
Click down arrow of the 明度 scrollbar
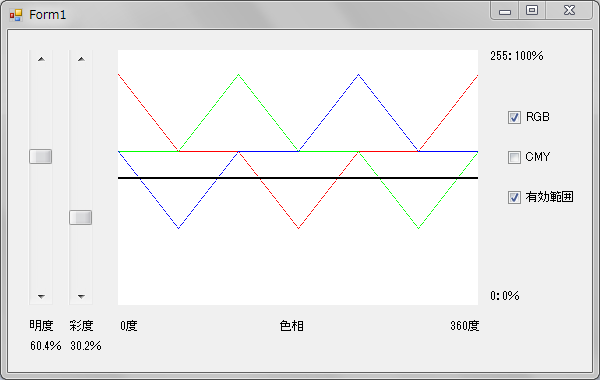pos(41,296)
